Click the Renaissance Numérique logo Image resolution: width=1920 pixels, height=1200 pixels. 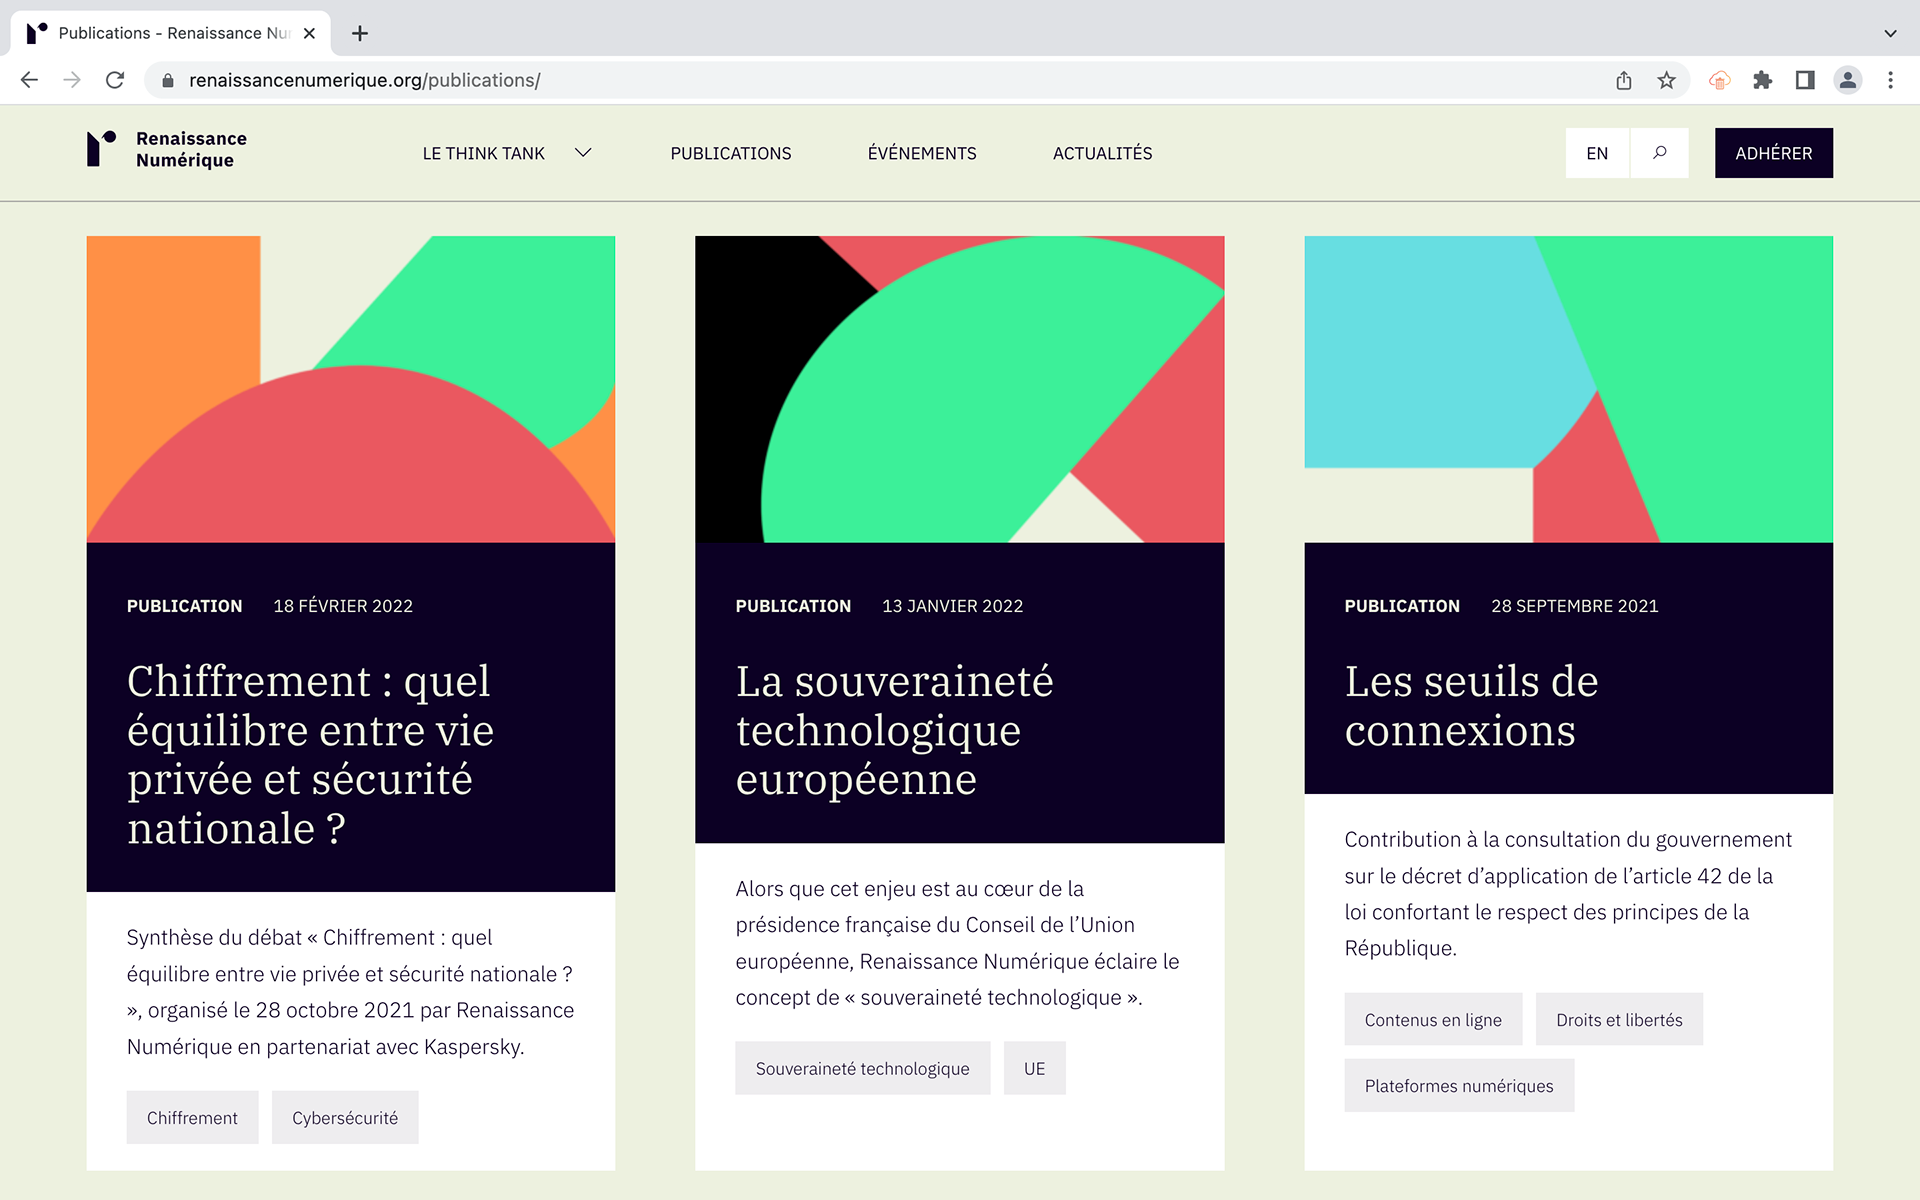167,150
